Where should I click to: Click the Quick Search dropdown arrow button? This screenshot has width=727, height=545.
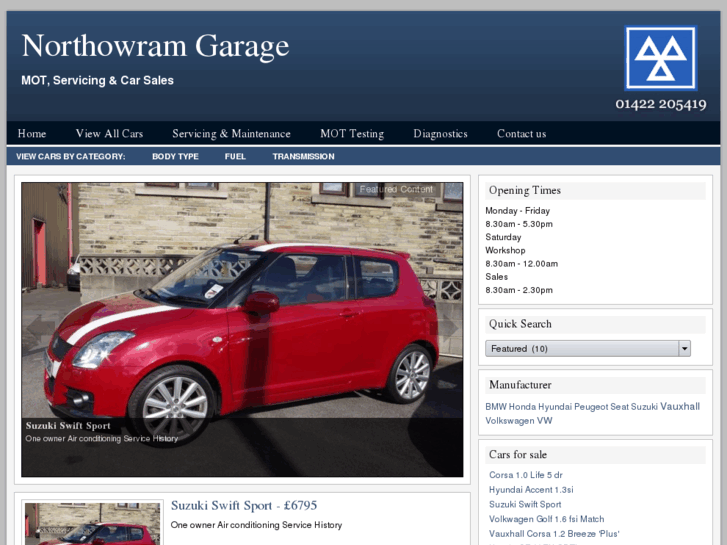[x=684, y=348]
